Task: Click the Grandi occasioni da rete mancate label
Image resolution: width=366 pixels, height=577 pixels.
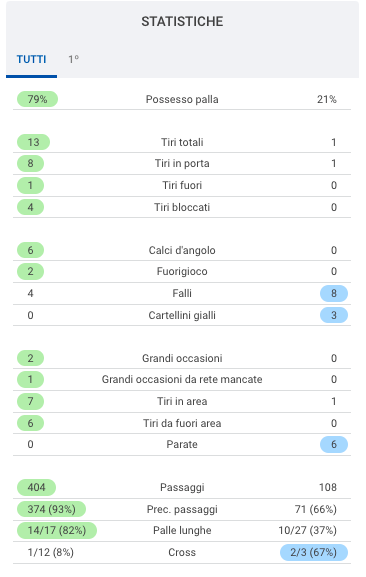Action: 182,379
